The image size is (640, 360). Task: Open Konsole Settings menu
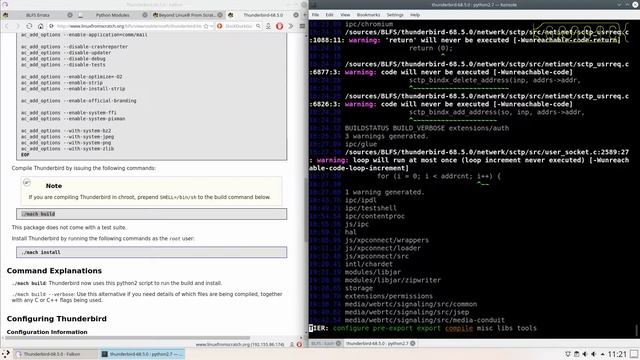pyautogui.click(x=395, y=15)
